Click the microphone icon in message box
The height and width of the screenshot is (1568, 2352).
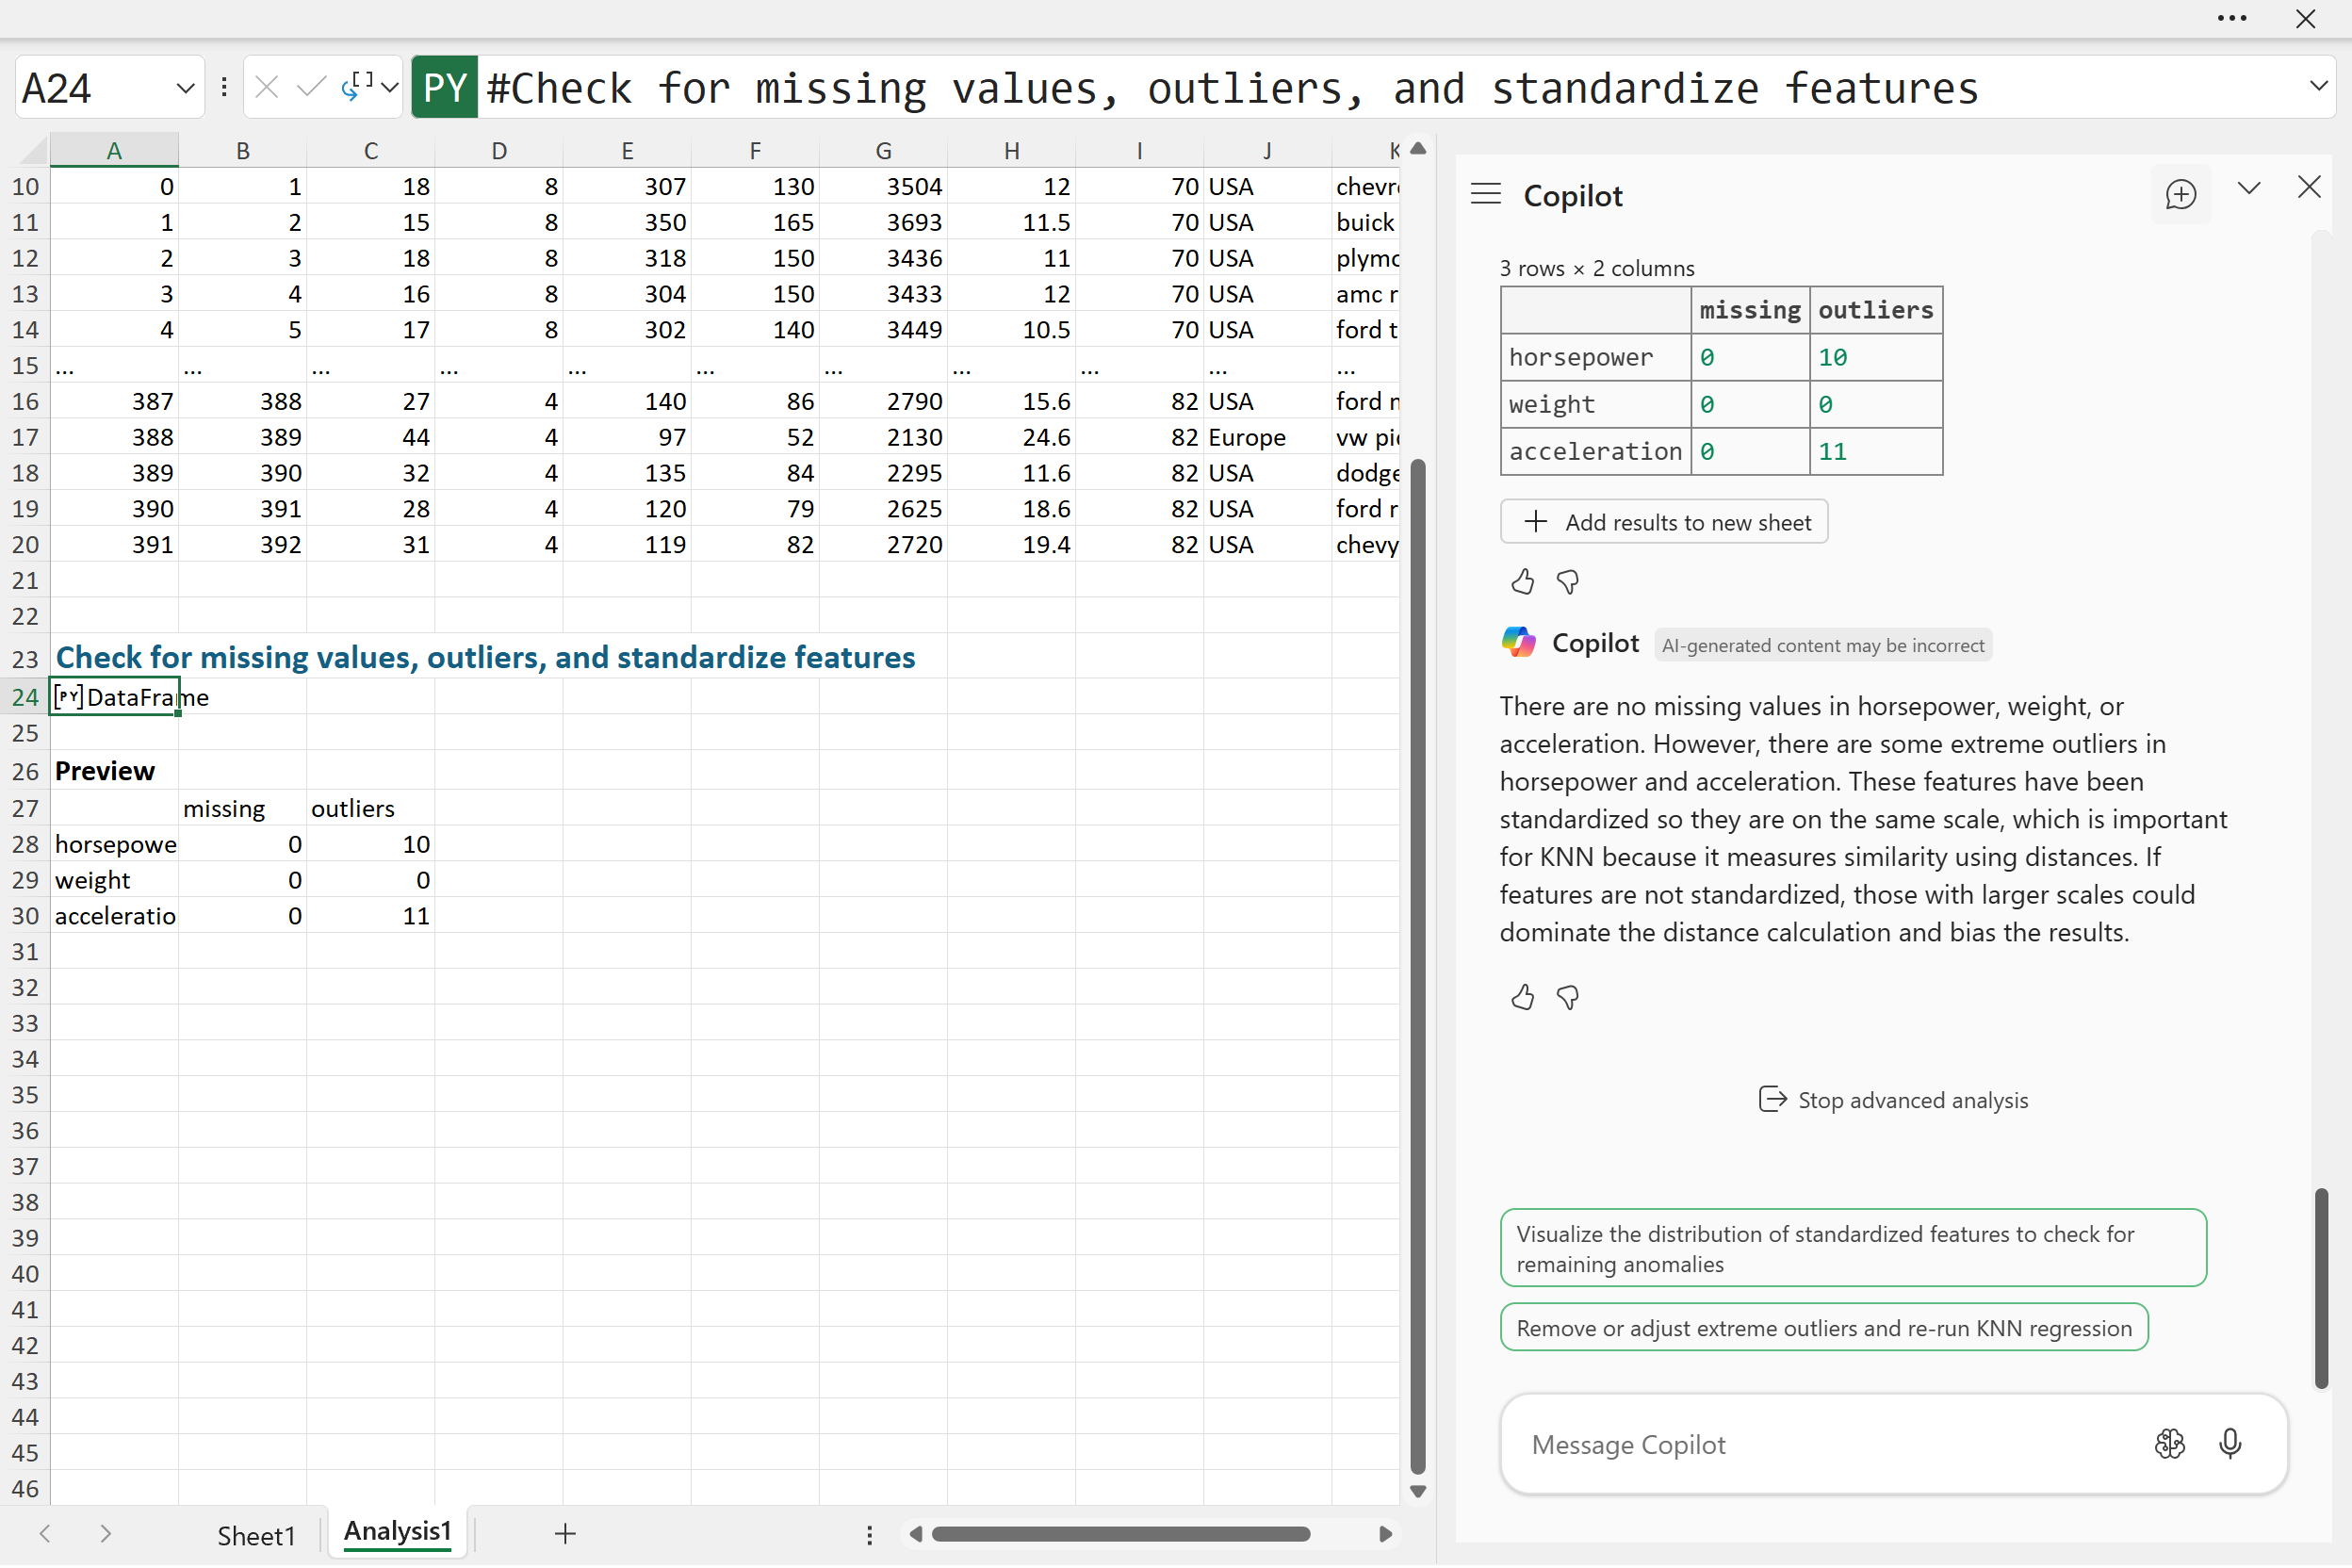pyautogui.click(x=2229, y=1444)
